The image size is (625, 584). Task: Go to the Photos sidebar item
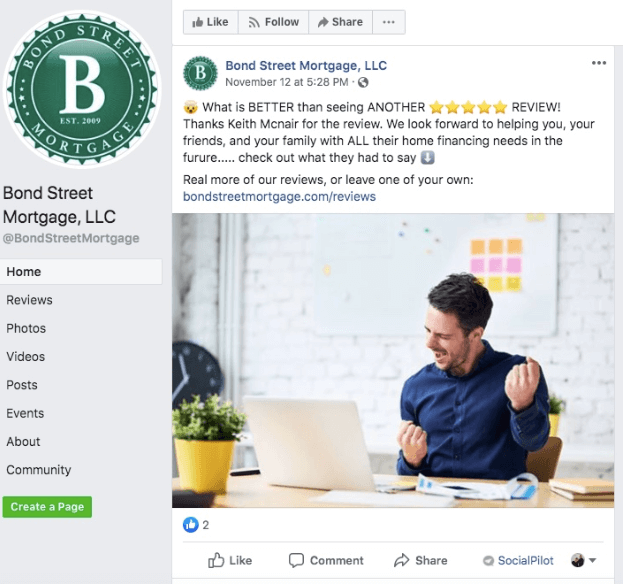[26, 328]
